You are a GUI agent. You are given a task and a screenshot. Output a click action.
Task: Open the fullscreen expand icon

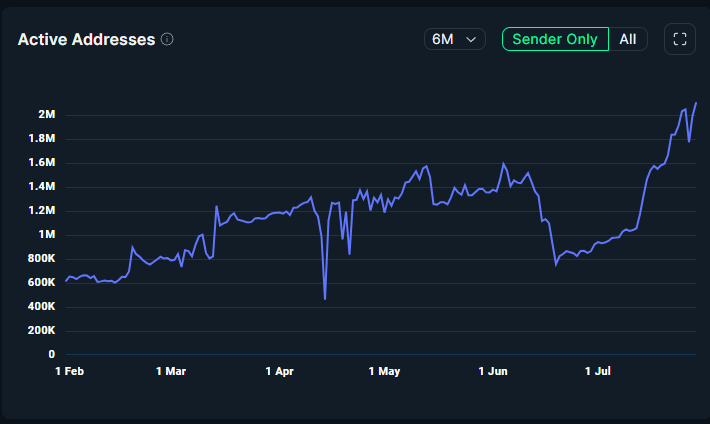(680, 39)
